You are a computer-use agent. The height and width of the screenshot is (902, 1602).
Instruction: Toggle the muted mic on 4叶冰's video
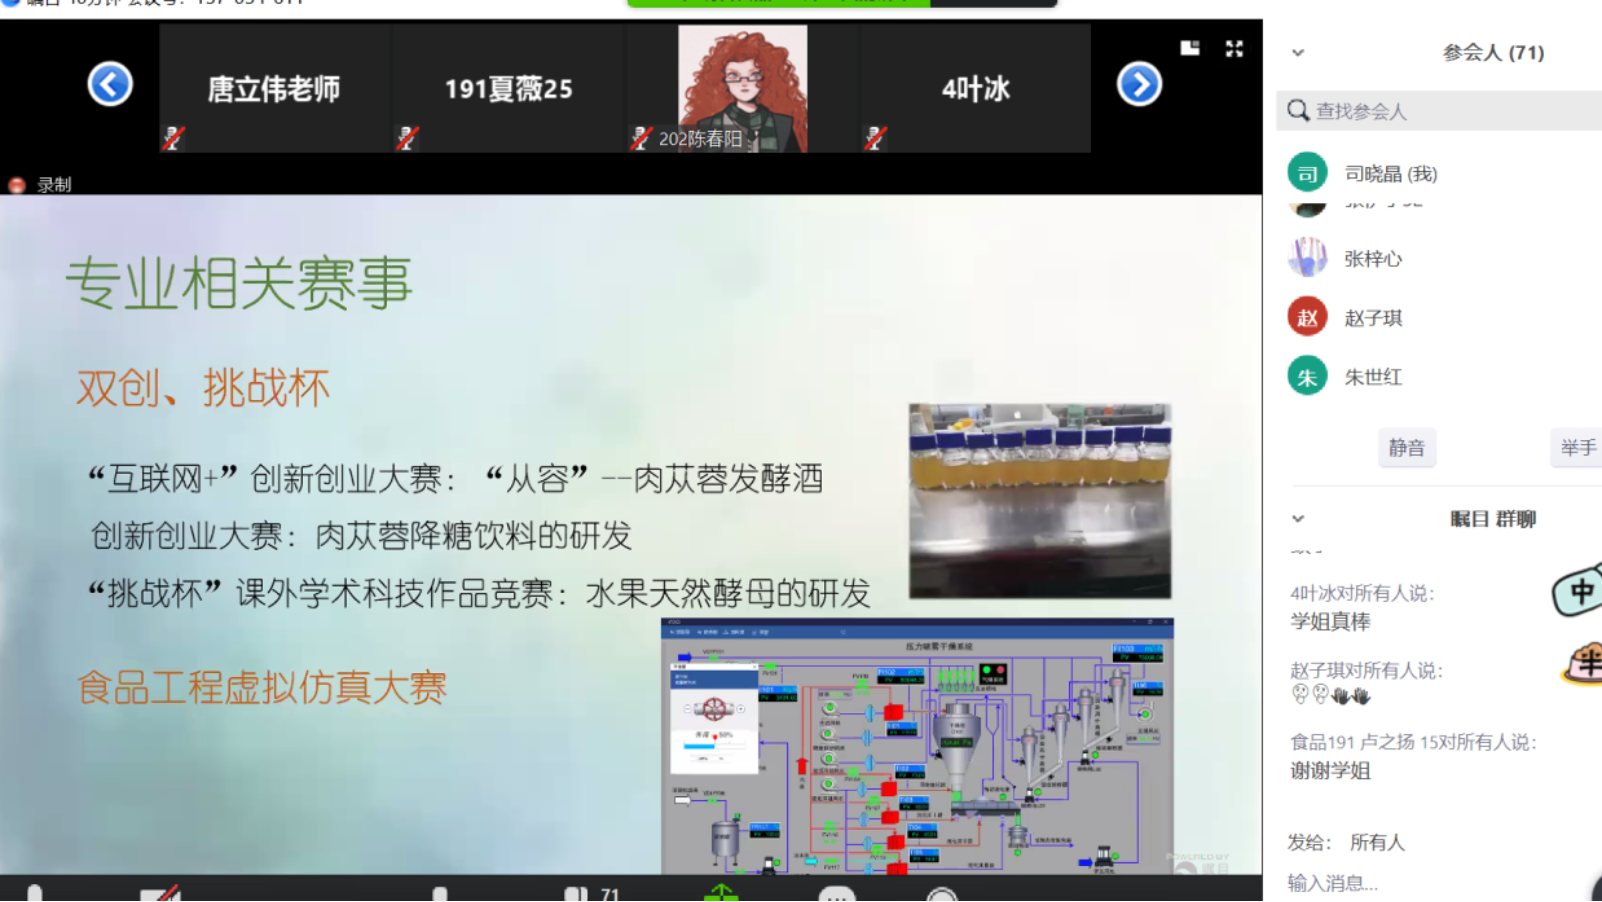coord(878,140)
